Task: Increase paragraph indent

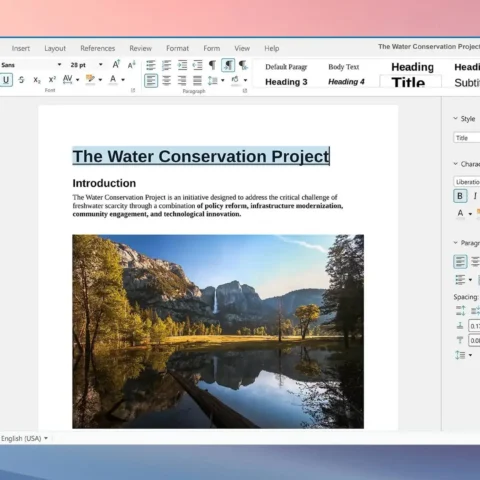Action: 182,65
